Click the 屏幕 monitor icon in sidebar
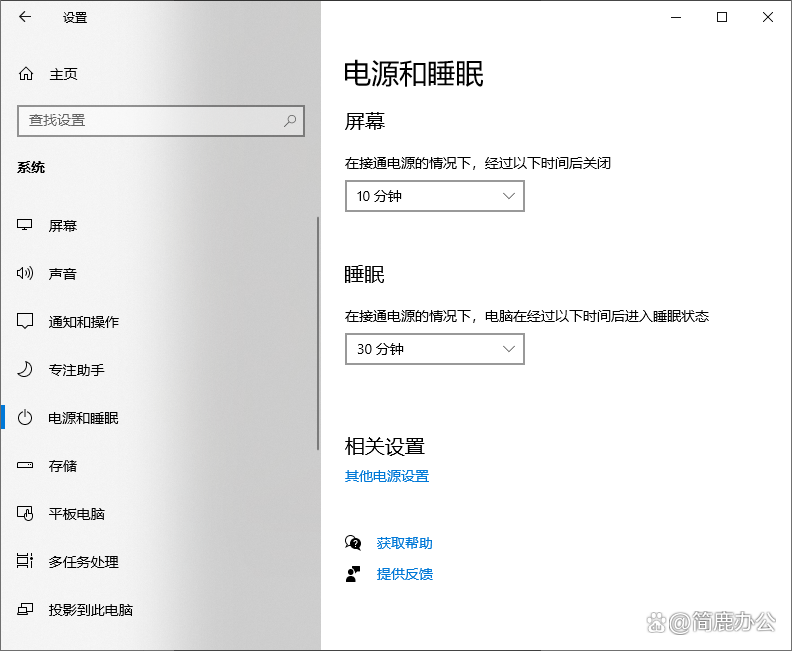Screen dimensions: 792x651 coord(26,226)
